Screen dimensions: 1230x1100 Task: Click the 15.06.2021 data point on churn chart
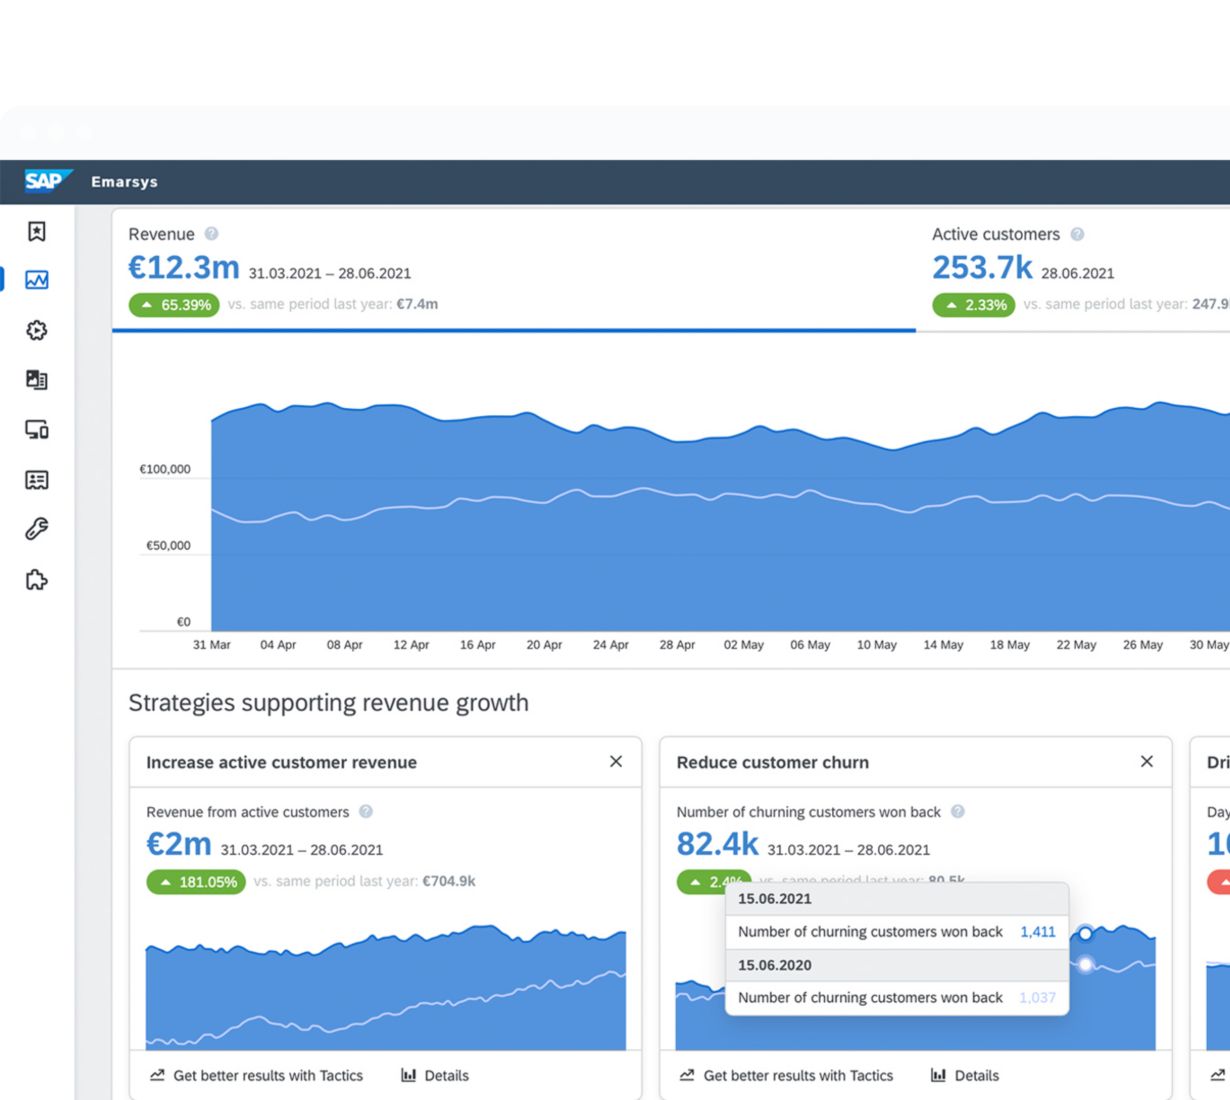1085,934
